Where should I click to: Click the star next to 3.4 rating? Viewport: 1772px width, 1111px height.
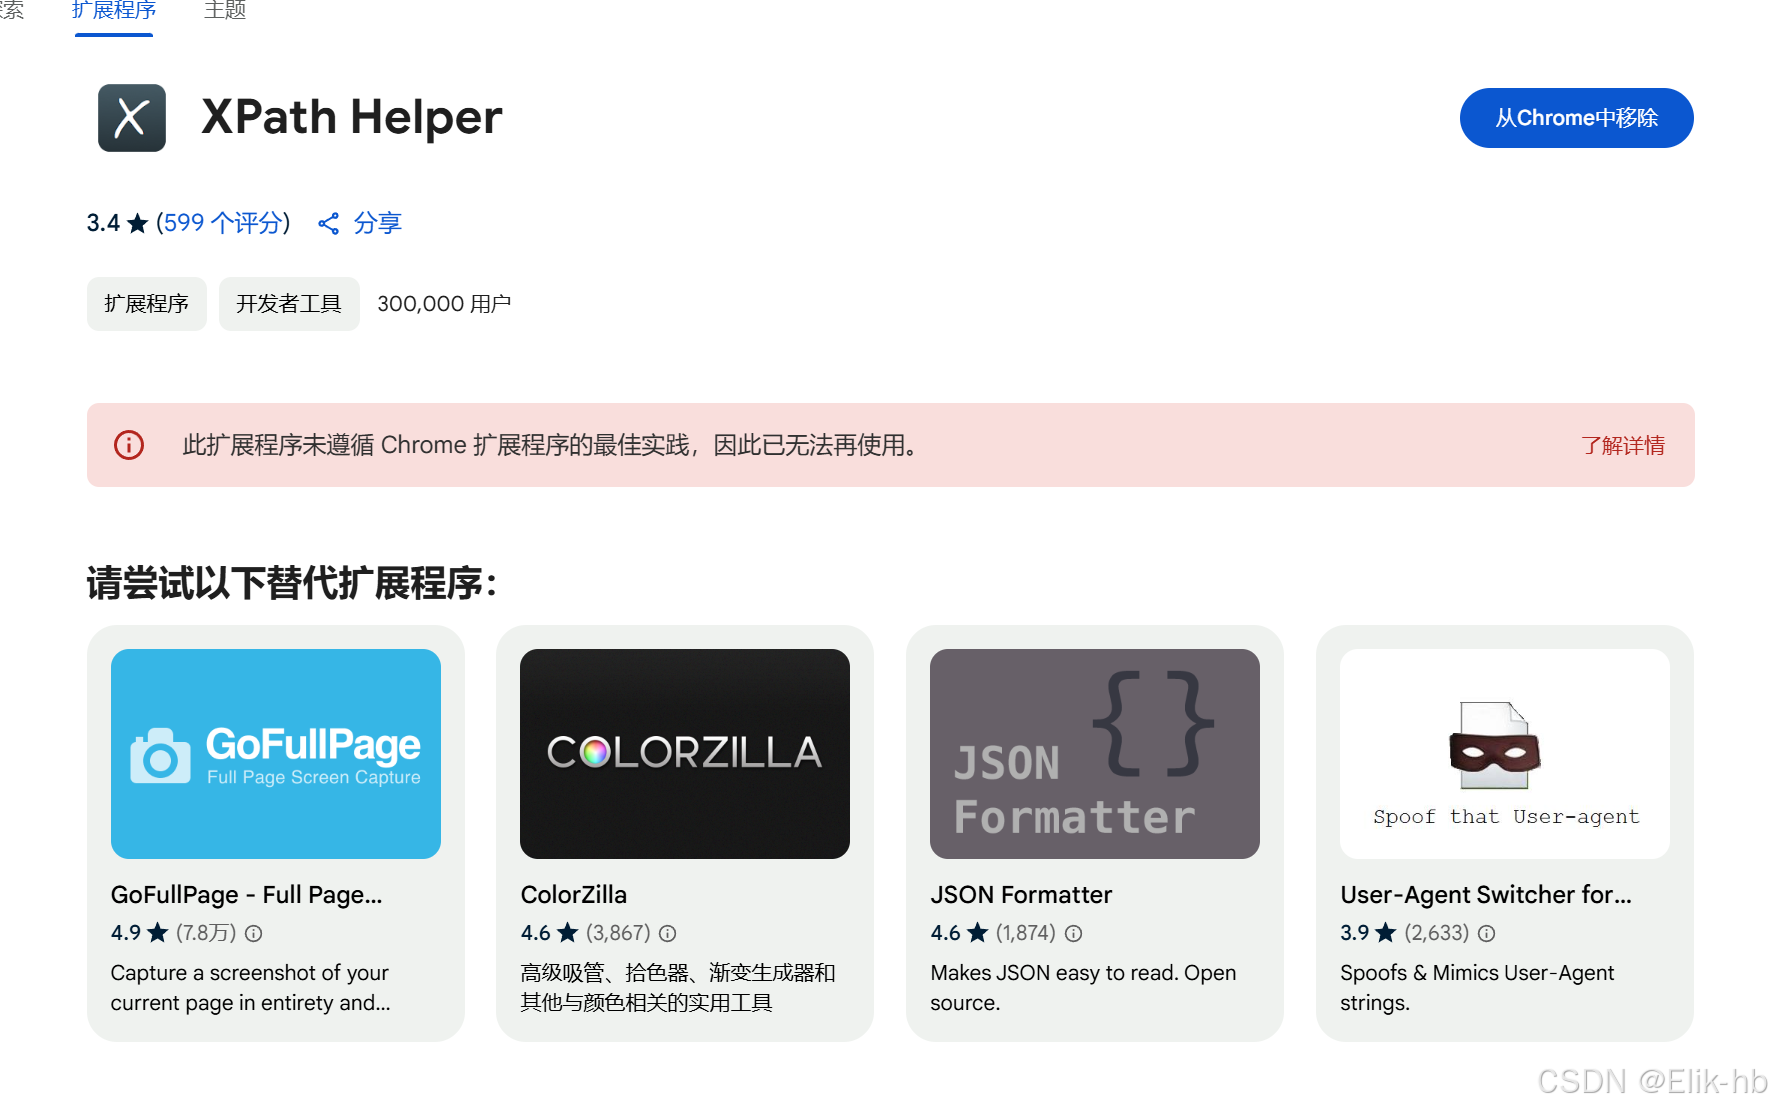[x=137, y=222]
